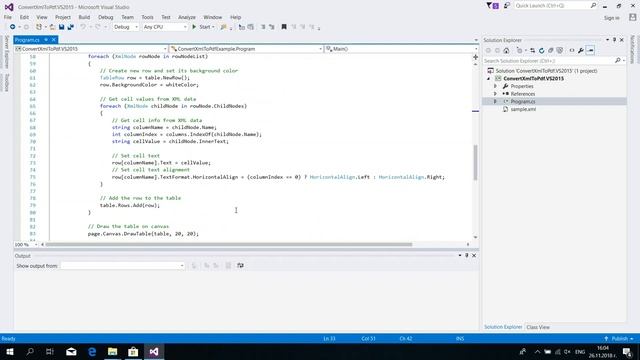Open Properties via Solution Explorer wrench icon
Screen dimensions: 640x360
(x=580, y=50)
